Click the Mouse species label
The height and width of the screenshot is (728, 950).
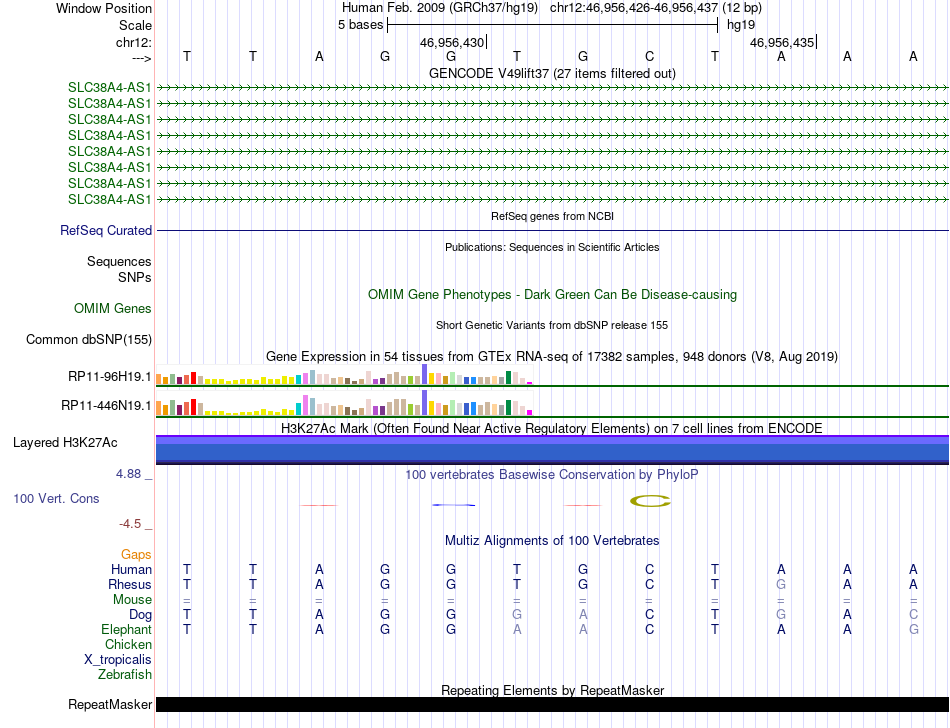pos(132,600)
